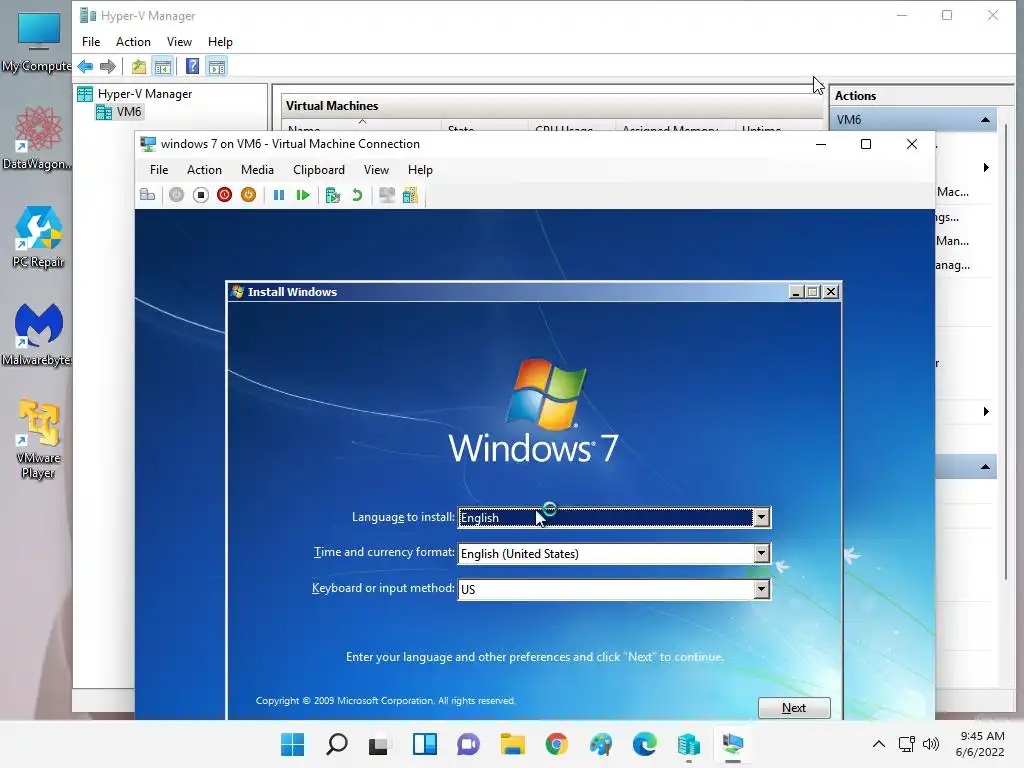Open Microsoft Edge on taskbar
This screenshot has height=768, width=1024.
coord(645,744)
